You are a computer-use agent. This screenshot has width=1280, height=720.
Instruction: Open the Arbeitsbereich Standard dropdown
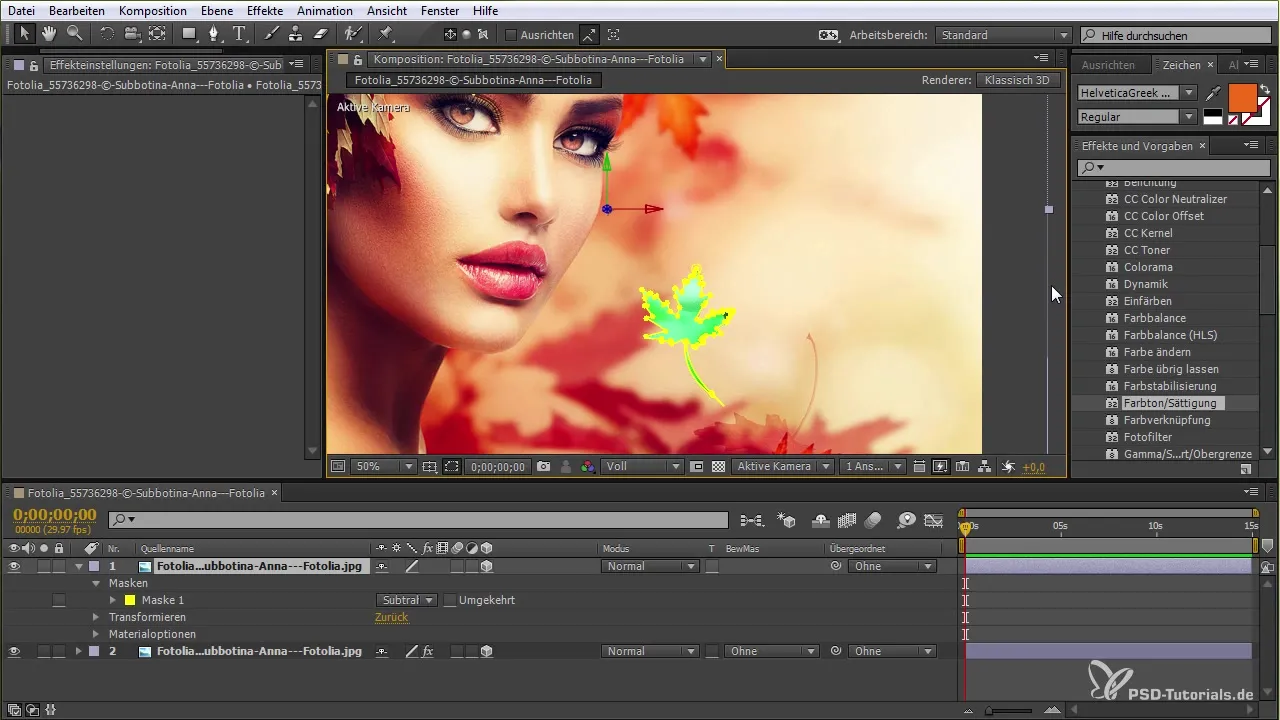pos(1003,35)
